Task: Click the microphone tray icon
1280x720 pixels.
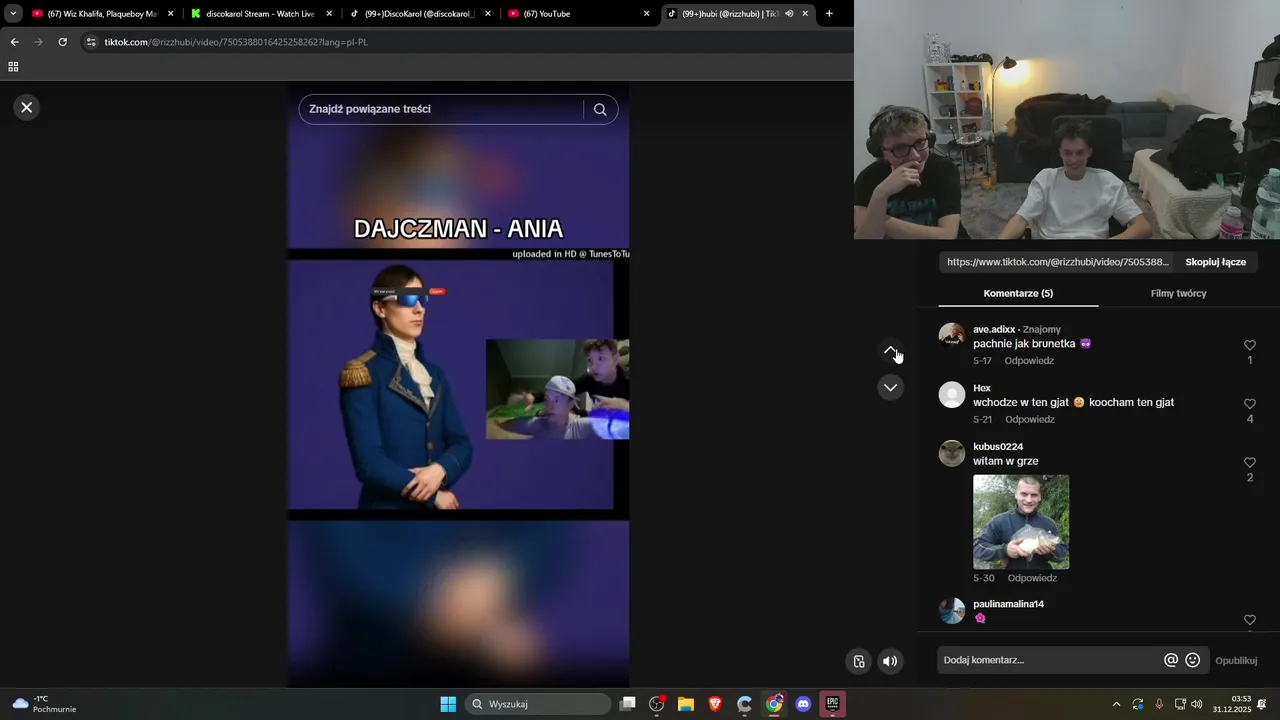Action: [1159, 704]
